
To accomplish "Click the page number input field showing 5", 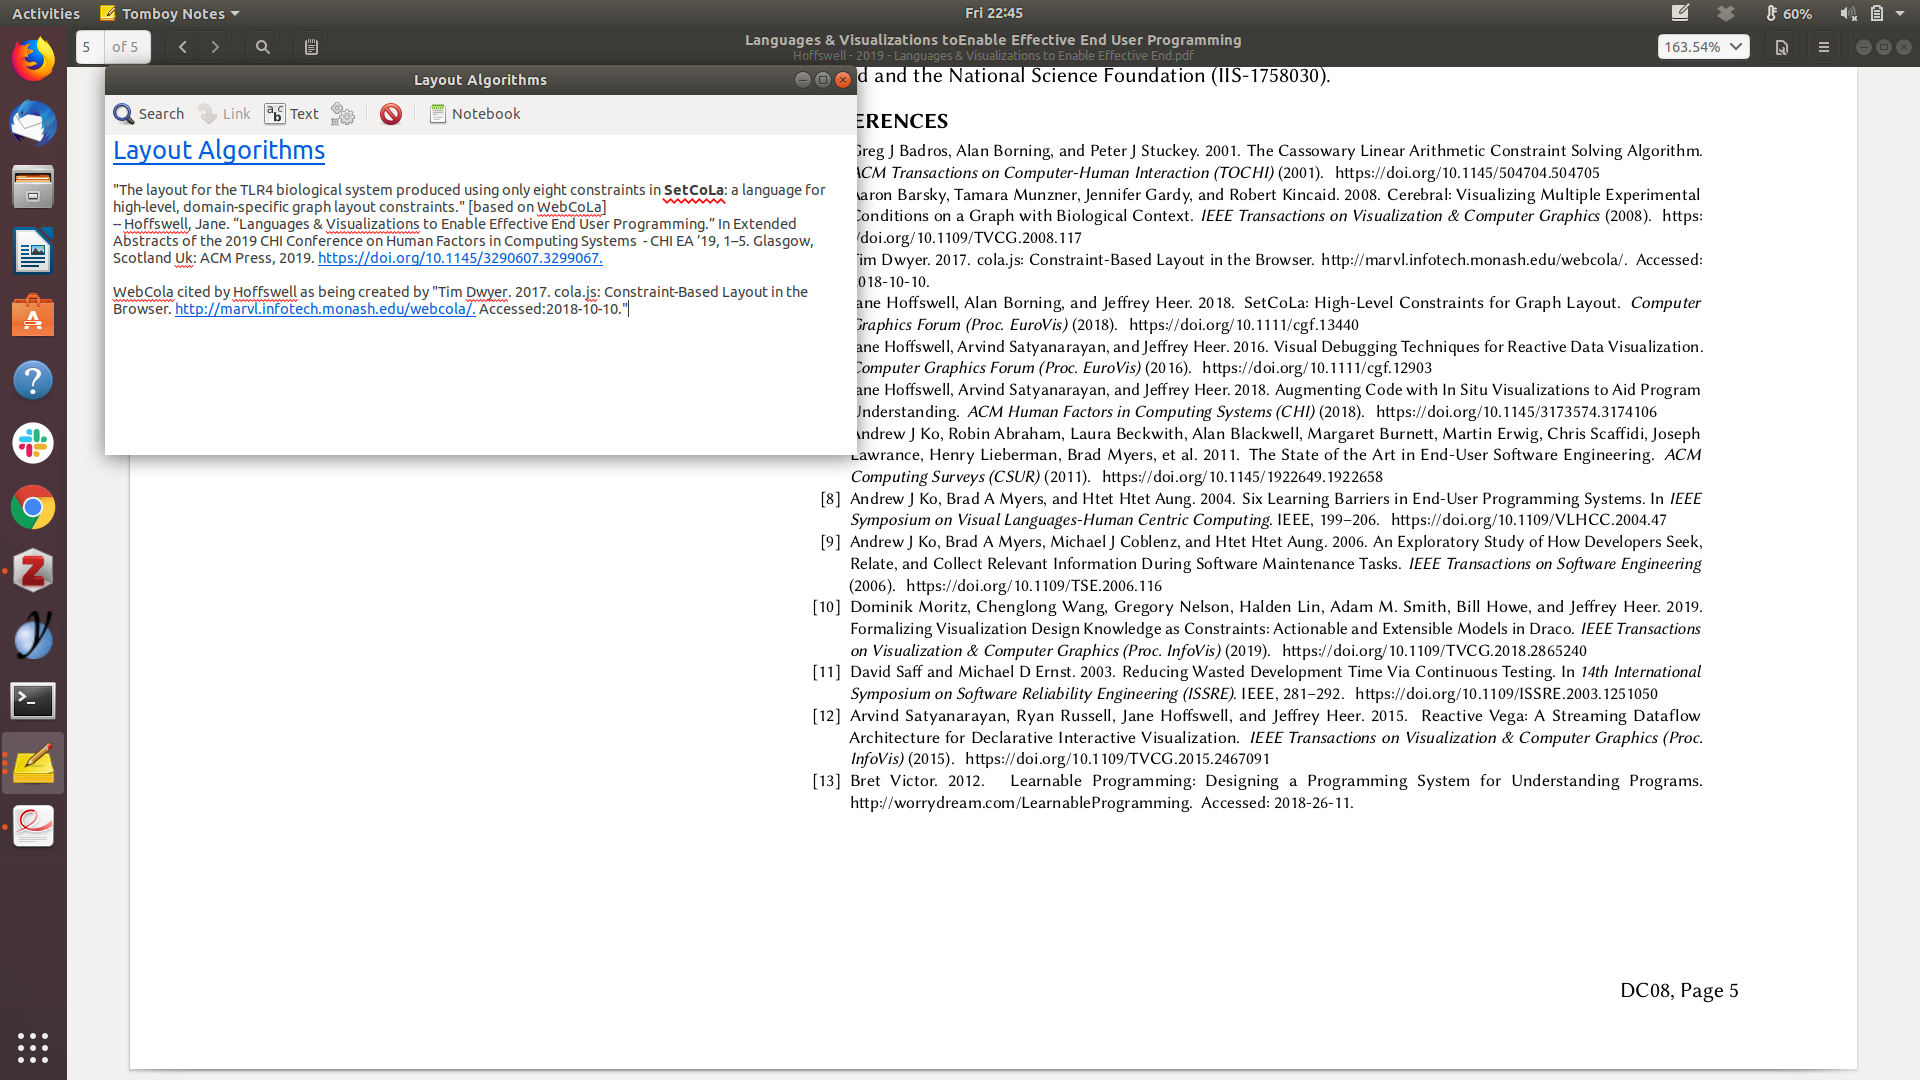I will pos(89,47).
